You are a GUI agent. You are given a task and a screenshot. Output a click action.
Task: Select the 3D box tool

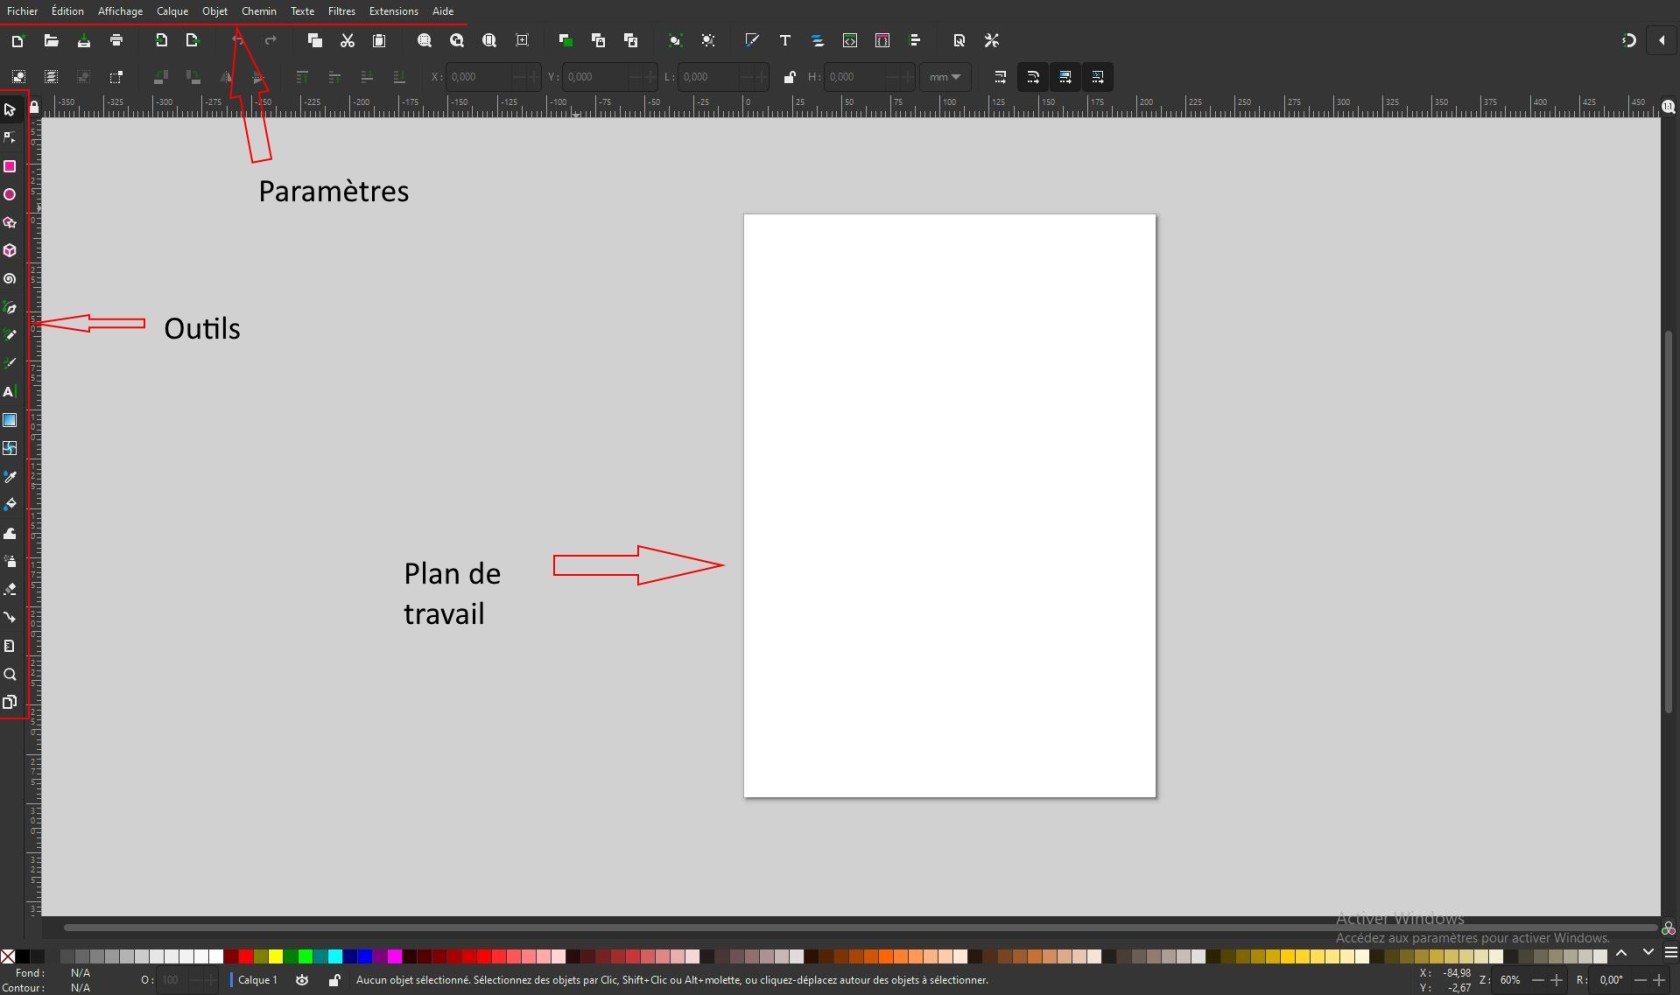(10, 250)
